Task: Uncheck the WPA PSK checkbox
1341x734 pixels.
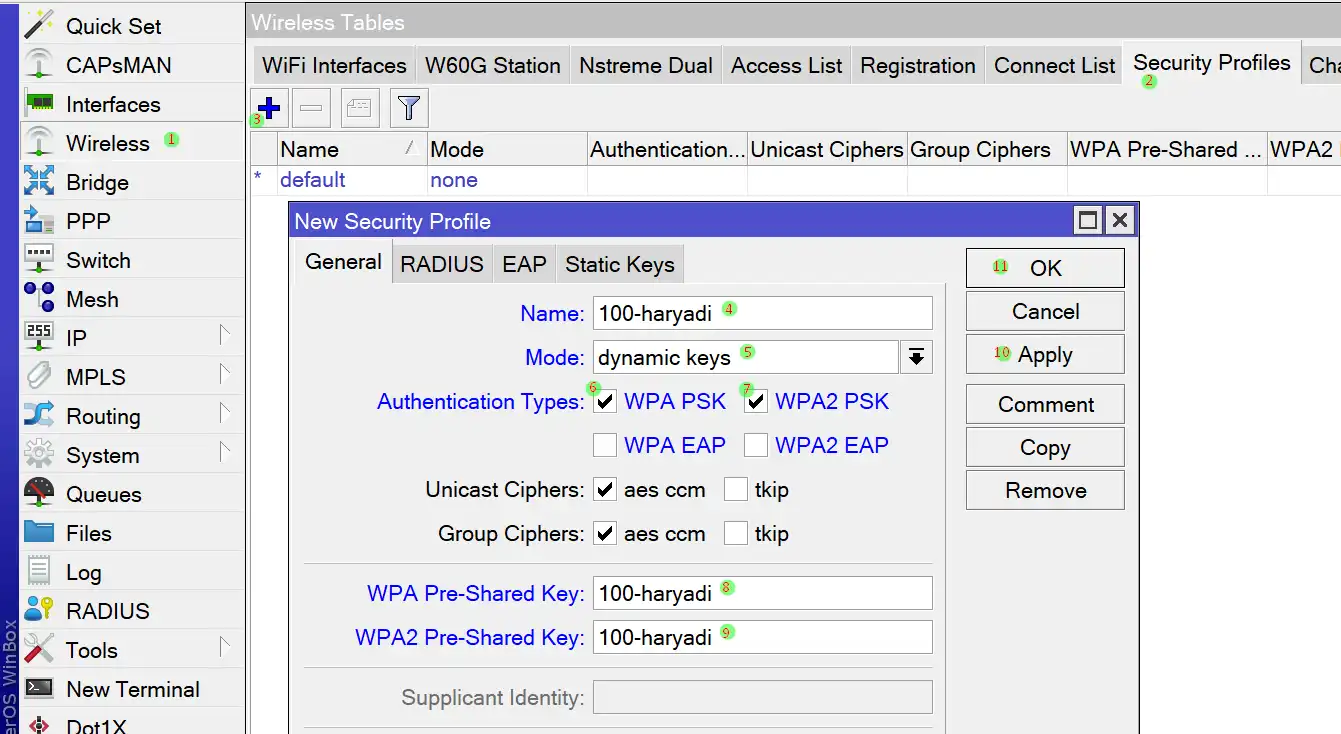Action: pyautogui.click(x=605, y=402)
